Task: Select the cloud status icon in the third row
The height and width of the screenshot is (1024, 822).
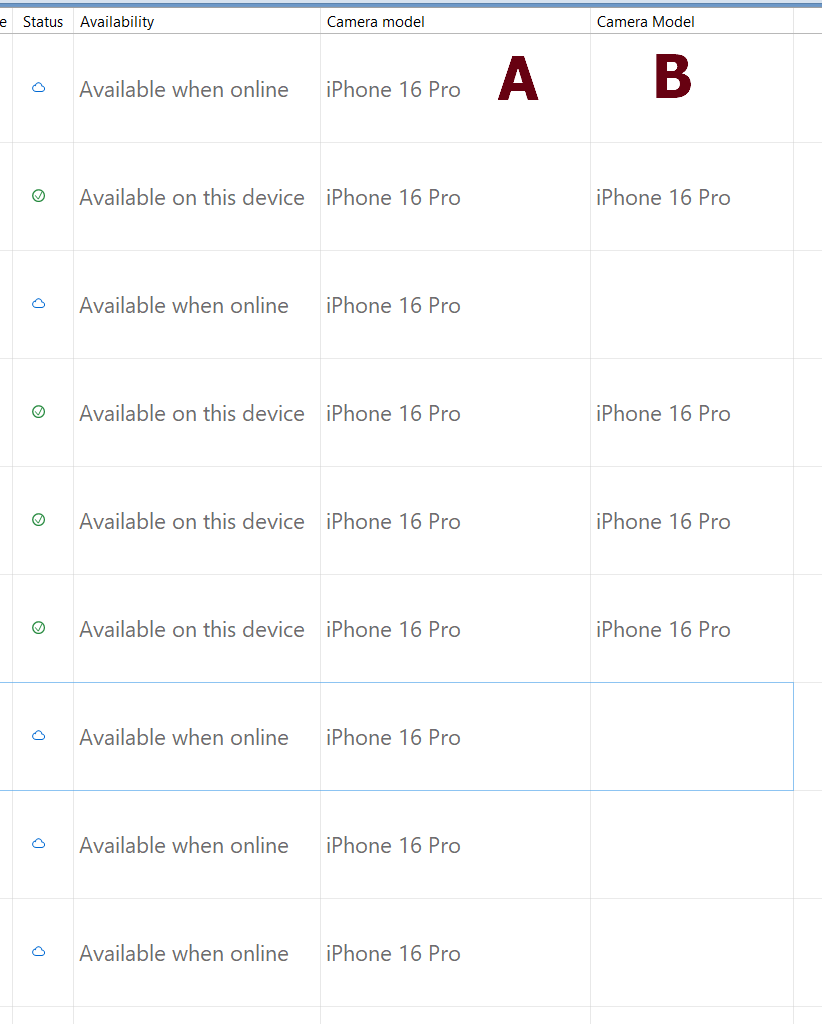Action: click(x=39, y=304)
